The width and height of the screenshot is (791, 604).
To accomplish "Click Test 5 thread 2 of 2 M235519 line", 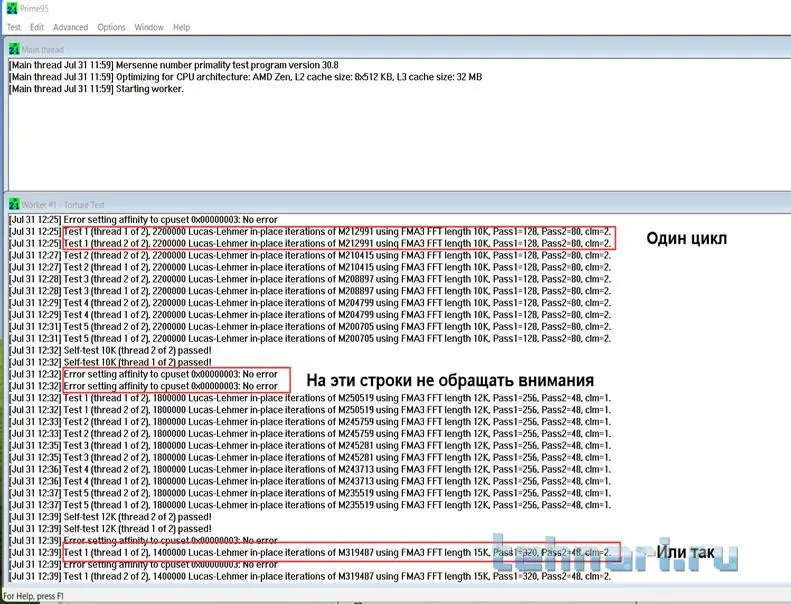I will tap(310, 493).
